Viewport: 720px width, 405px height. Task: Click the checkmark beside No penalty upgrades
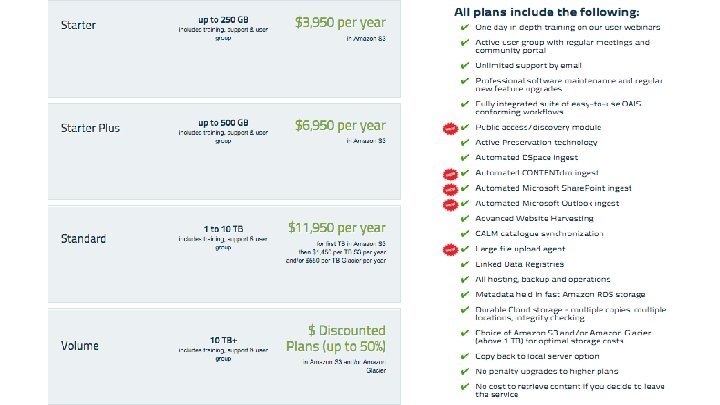tap(464, 371)
